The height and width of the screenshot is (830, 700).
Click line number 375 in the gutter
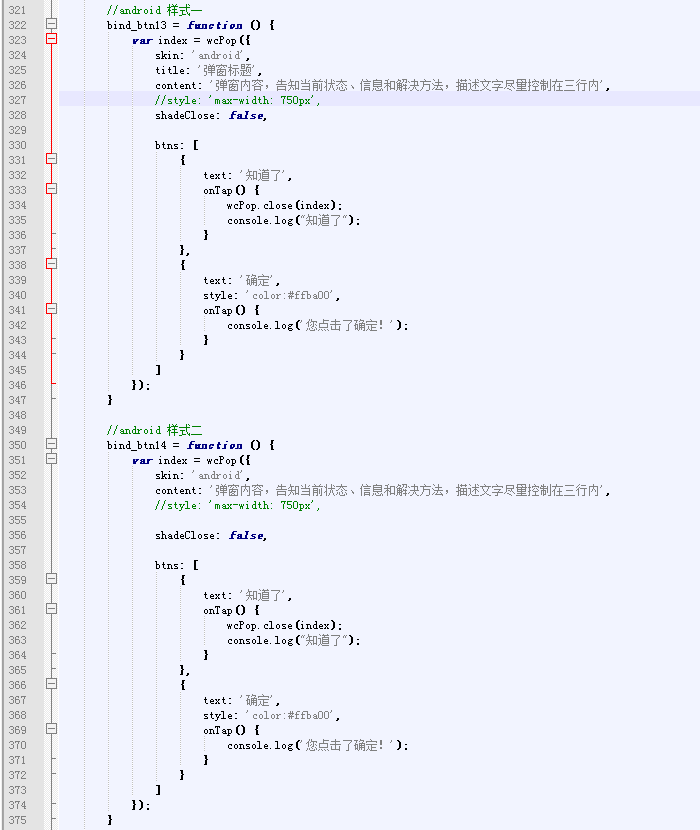(17, 820)
